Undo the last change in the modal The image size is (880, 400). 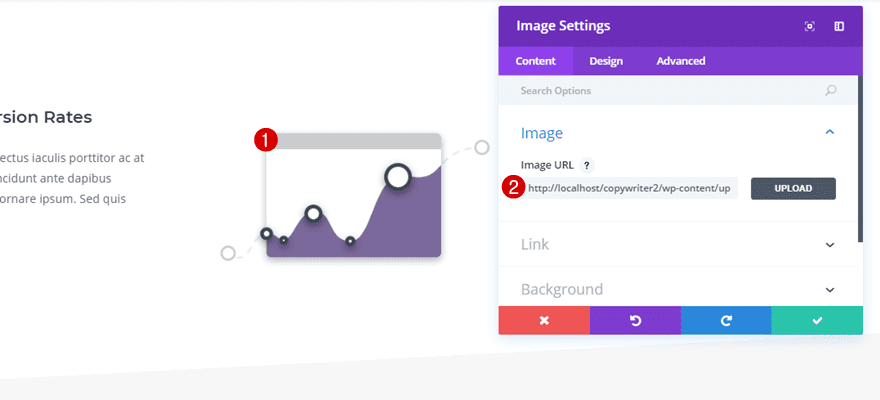click(x=635, y=320)
